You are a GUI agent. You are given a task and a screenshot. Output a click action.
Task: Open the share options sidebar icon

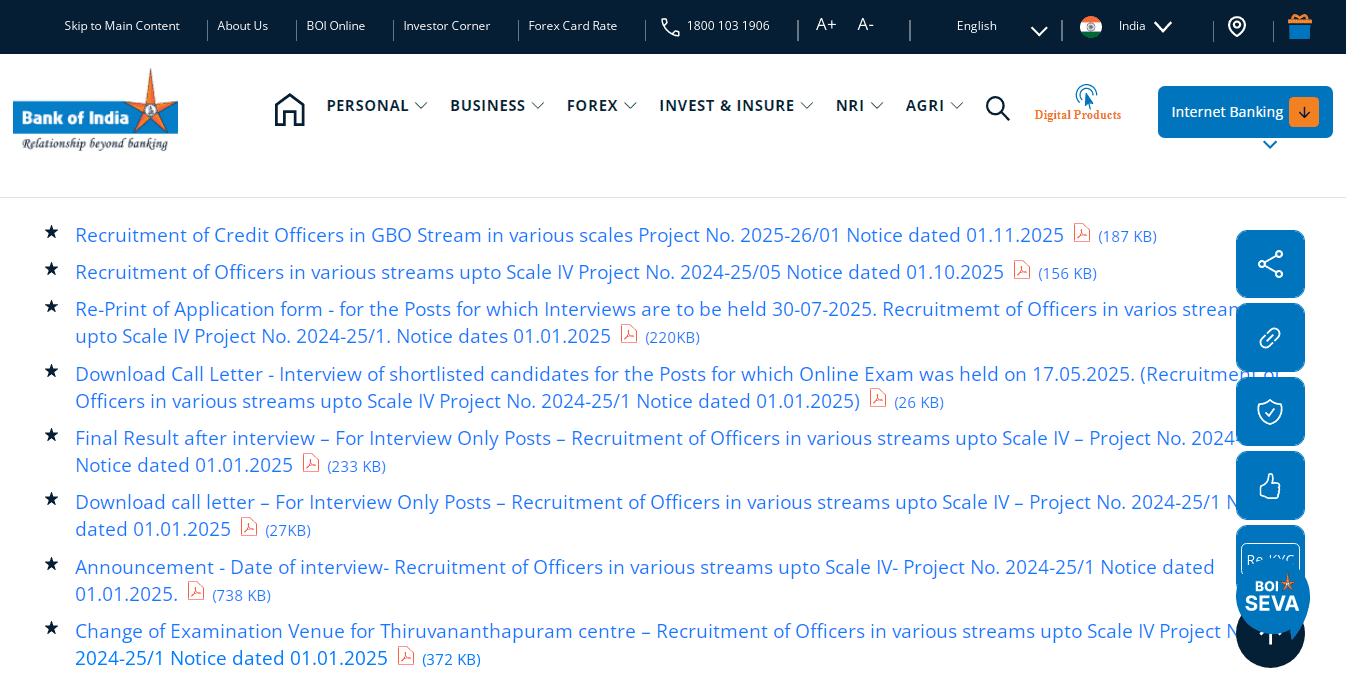pos(1270,264)
